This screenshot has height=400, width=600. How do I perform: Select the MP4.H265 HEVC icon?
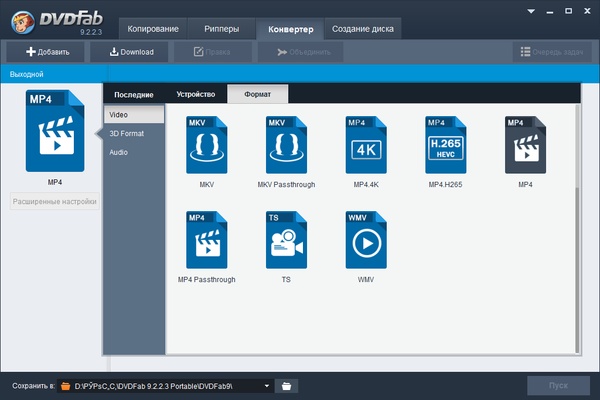coord(446,145)
